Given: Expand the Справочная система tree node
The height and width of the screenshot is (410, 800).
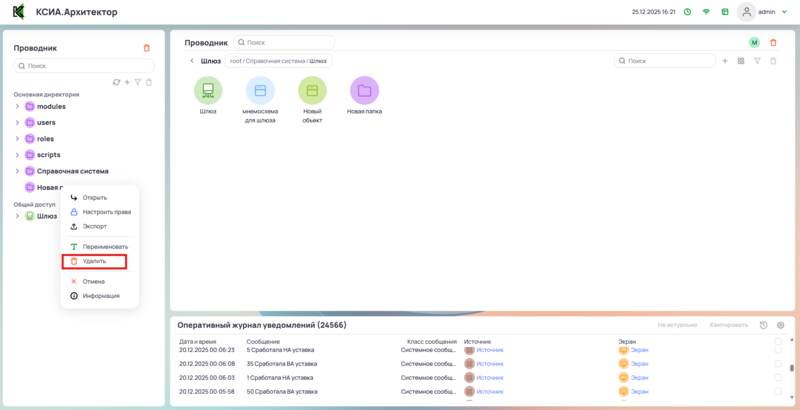Looking at the screenshot, I should (x=17, y=171).
